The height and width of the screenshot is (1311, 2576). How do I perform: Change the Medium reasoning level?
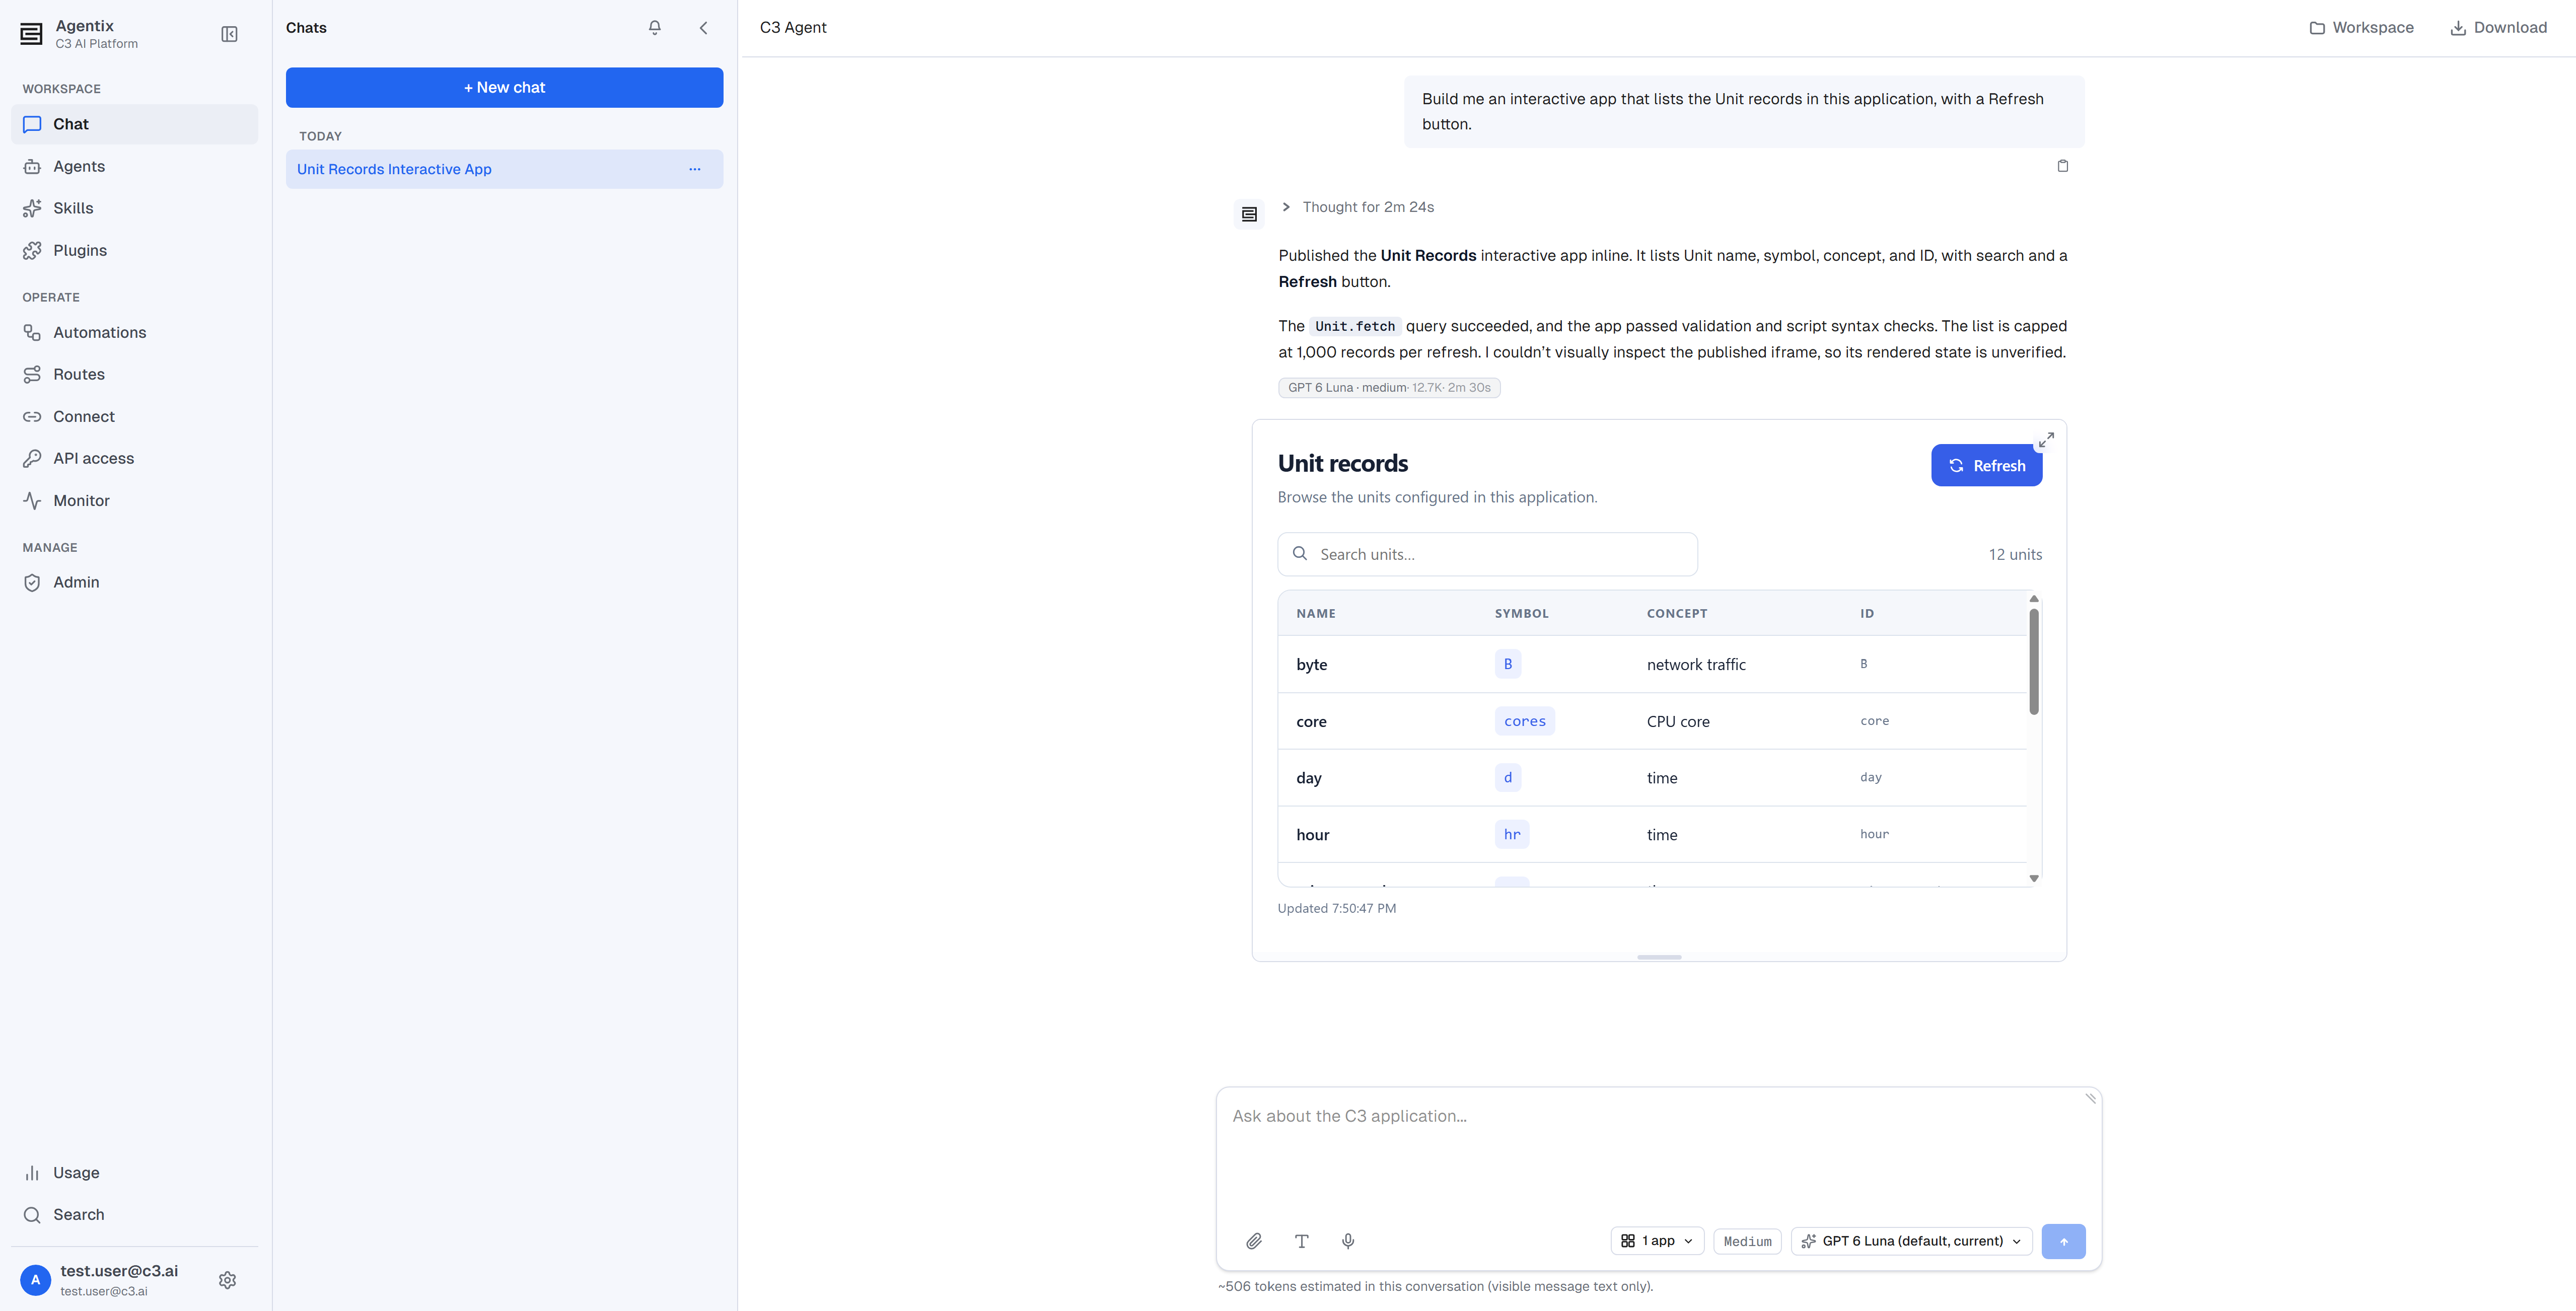pyautogui.click(x=1747, y=1241)
